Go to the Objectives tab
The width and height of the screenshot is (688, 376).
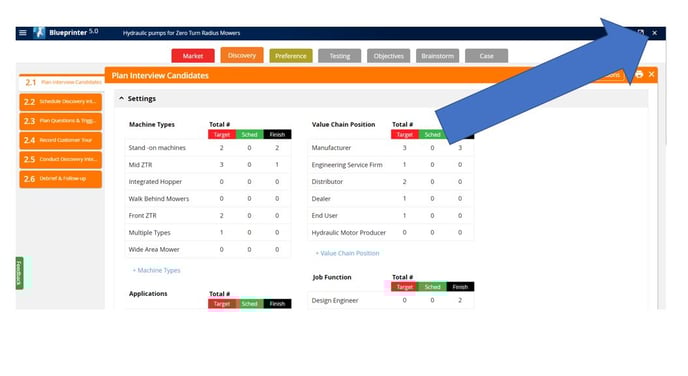388,56
